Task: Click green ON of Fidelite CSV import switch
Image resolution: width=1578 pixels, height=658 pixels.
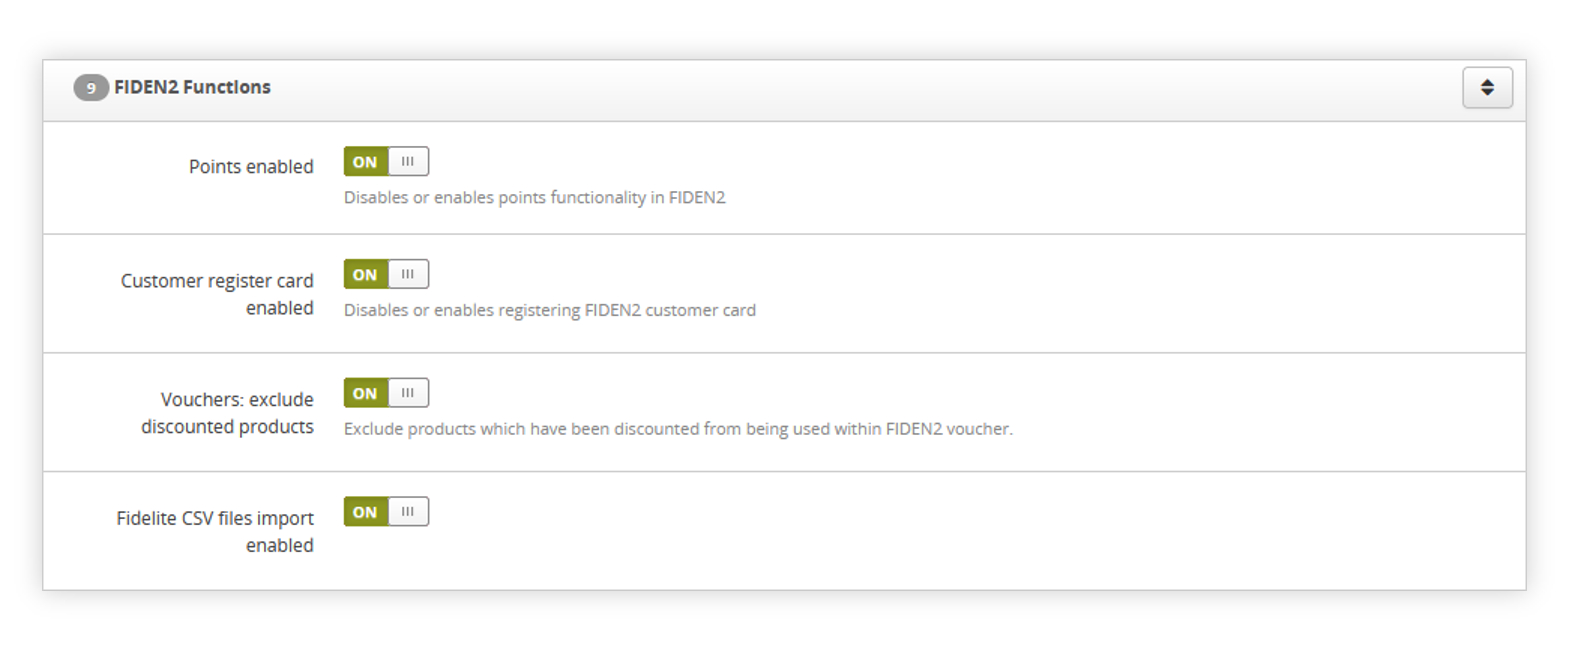Action: [x=365, y=512]
